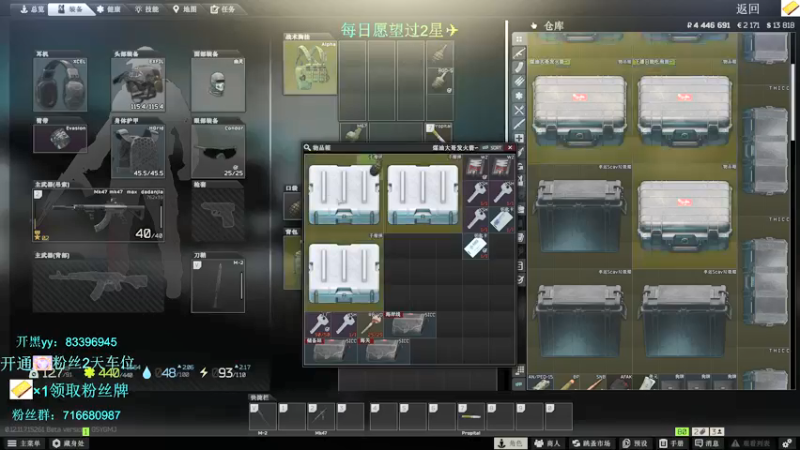The width and height of the screenshot is (800, 450).
Task: Select the bottom-right dark junk box in stash
Action: point(685,321)
